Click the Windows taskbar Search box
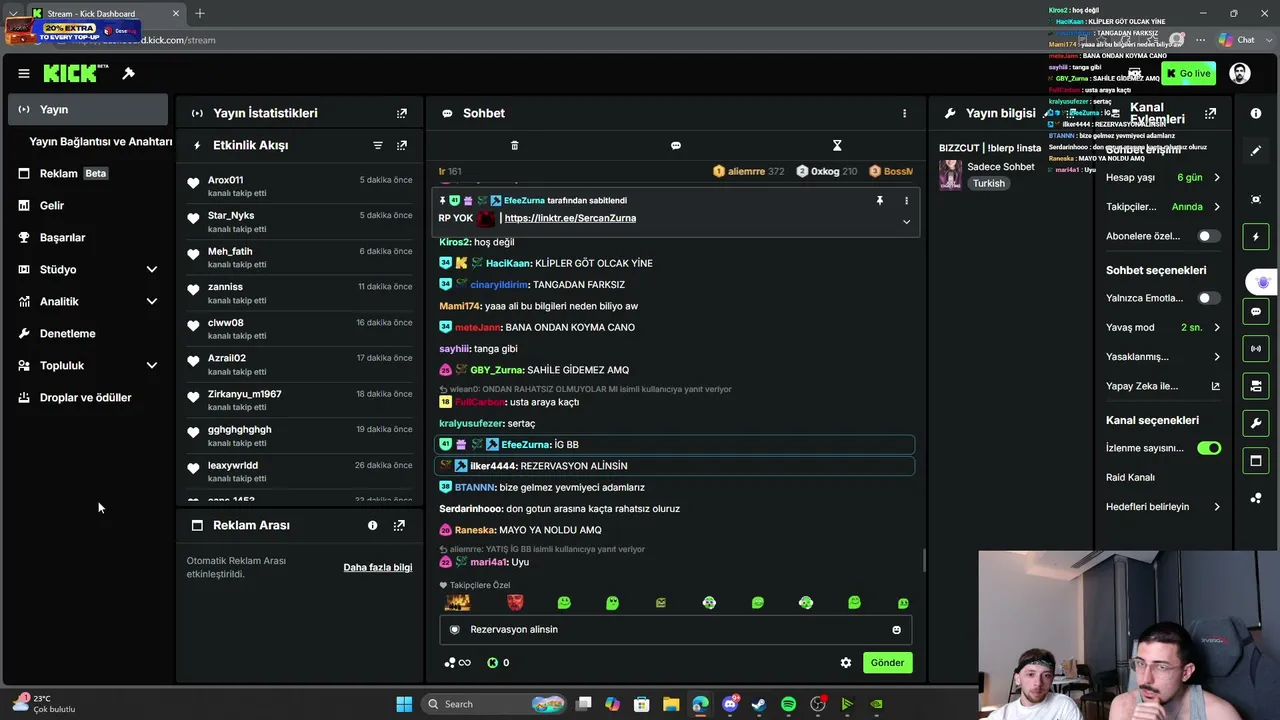 (496, 704)
